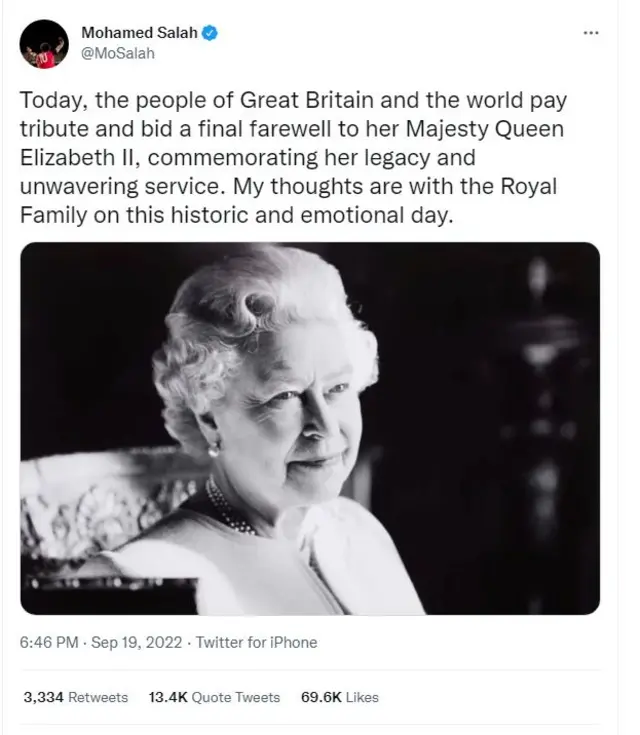Click the phrase 'unwavering service' in tweet
This screenshot has height=735, width=640.
[110, 187]
